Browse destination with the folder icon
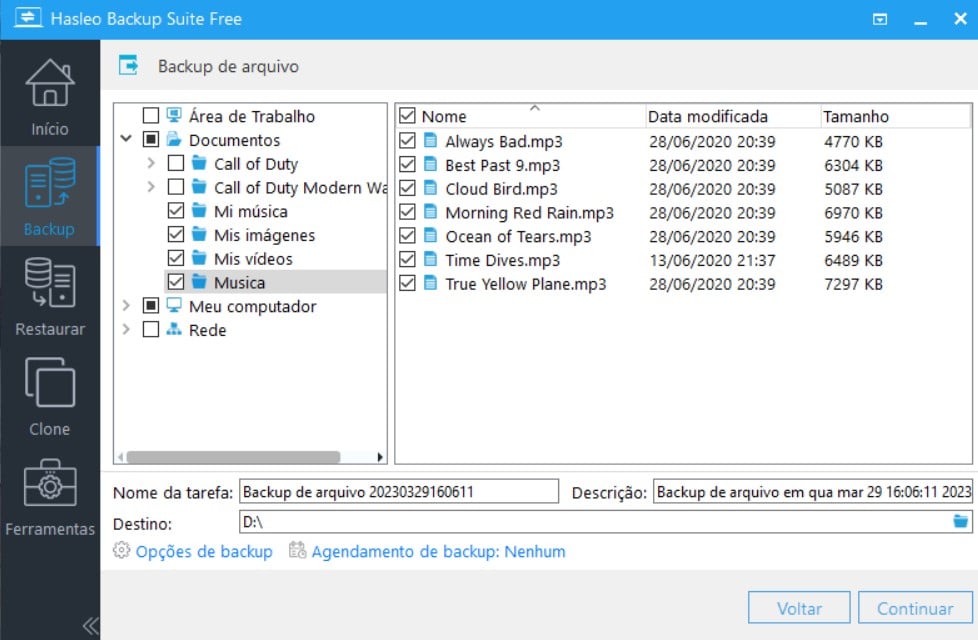The width and height of the screenshot is (978, 640). click(961, 521)
